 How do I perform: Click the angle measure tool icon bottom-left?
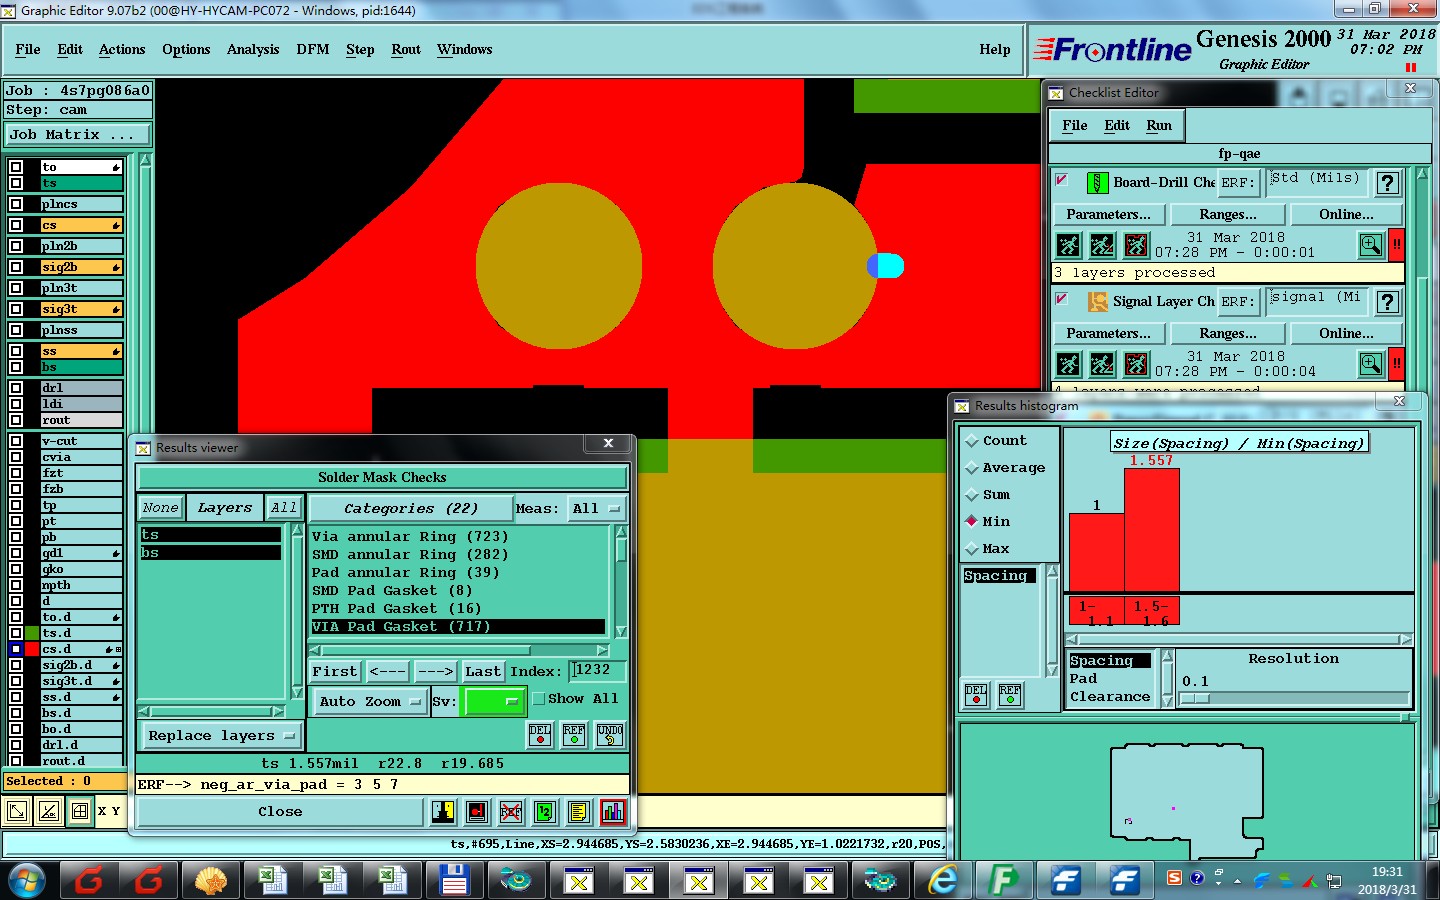click(49, 811)
